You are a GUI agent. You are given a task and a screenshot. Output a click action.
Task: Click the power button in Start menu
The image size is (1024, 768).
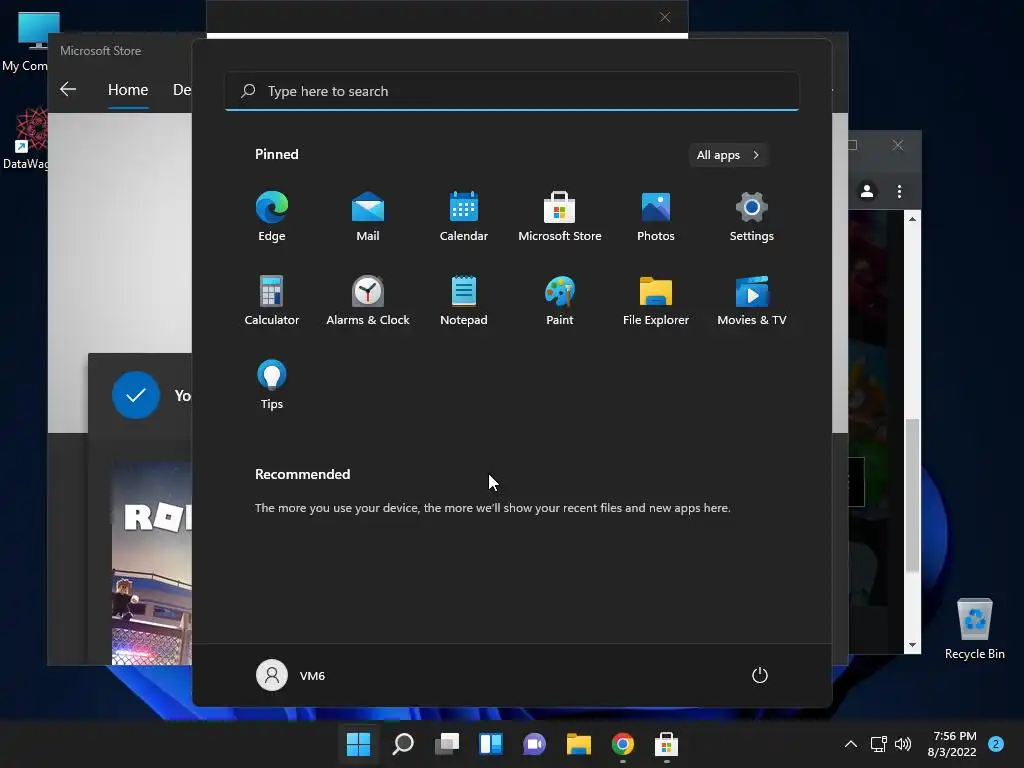tap(760, 675)
